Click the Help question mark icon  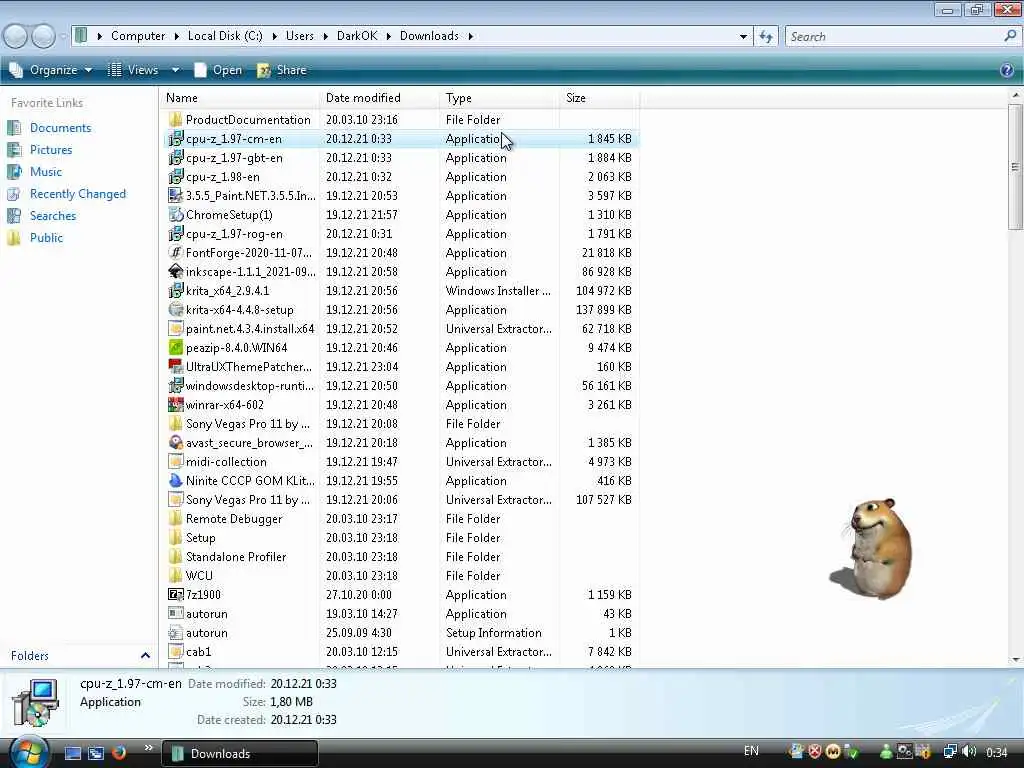[1006, 70]
